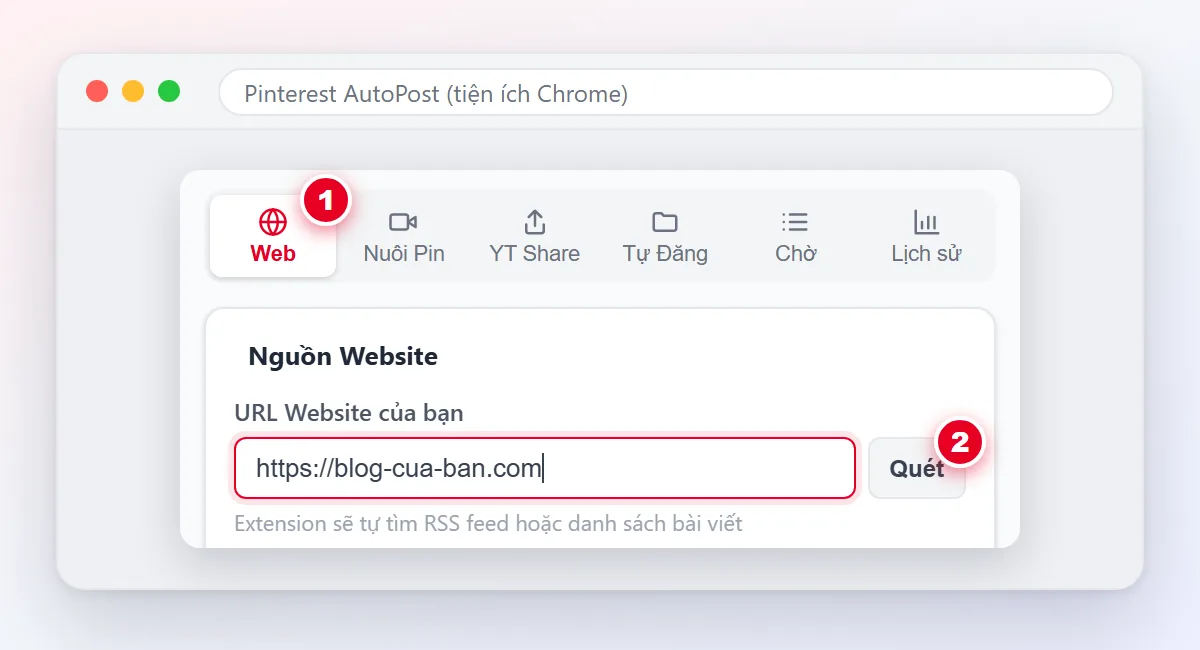Switch to the YT Share tab
Screen dimensions: 1200x650
click(x=535, y=236)
